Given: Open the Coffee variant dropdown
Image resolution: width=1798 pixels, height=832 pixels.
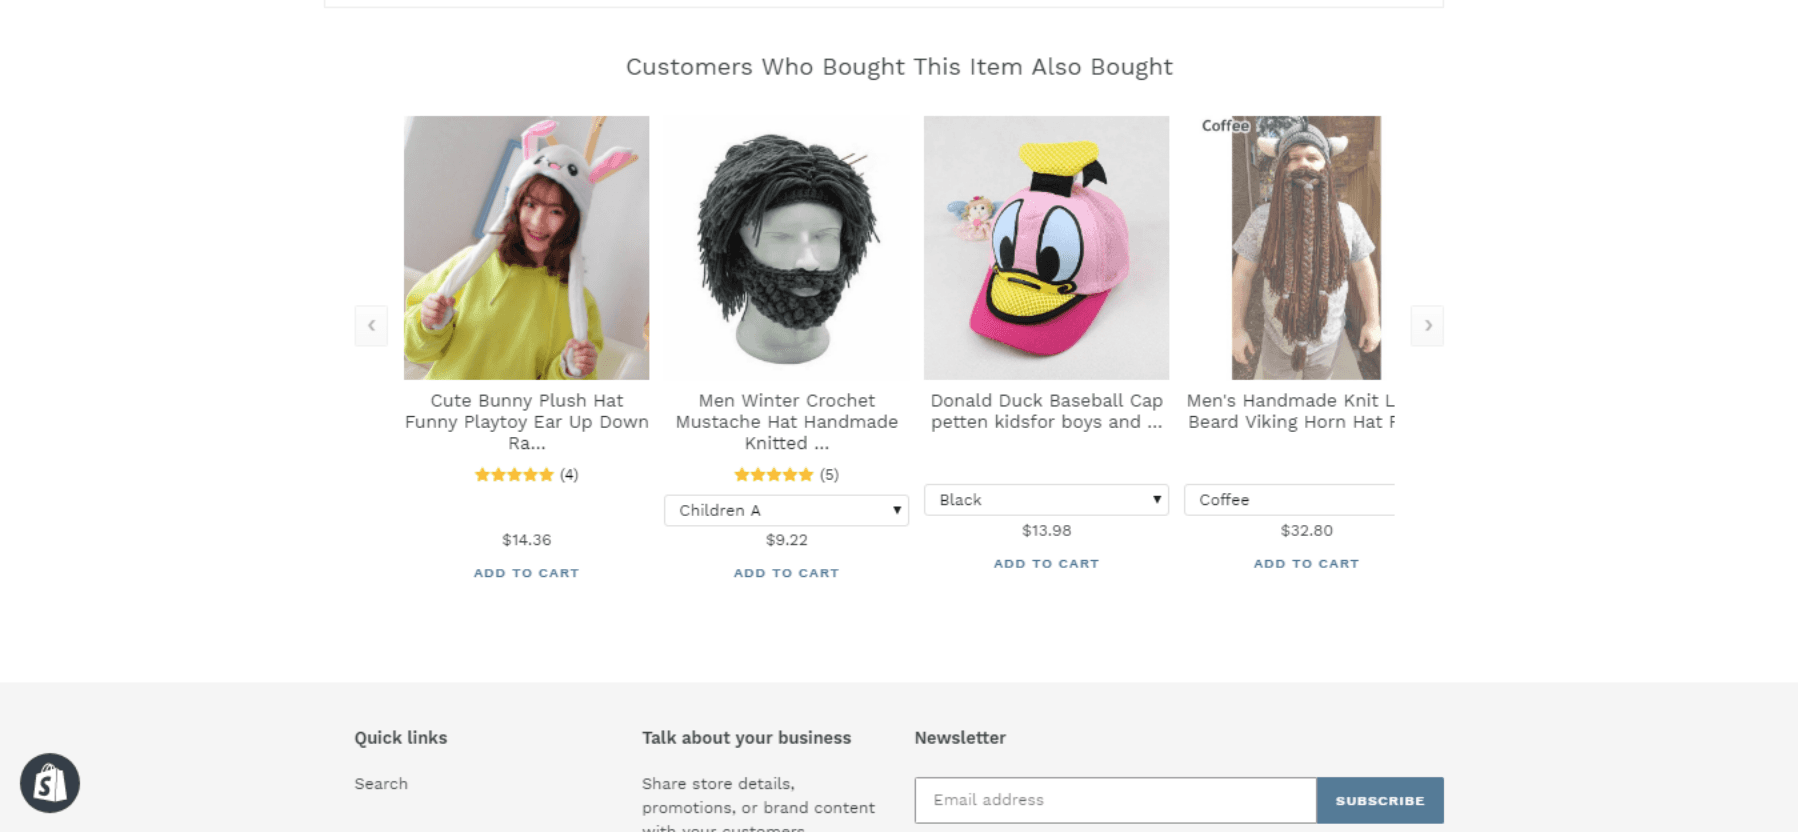Looking at the screenshot, I should click(x=1289, y=500).
